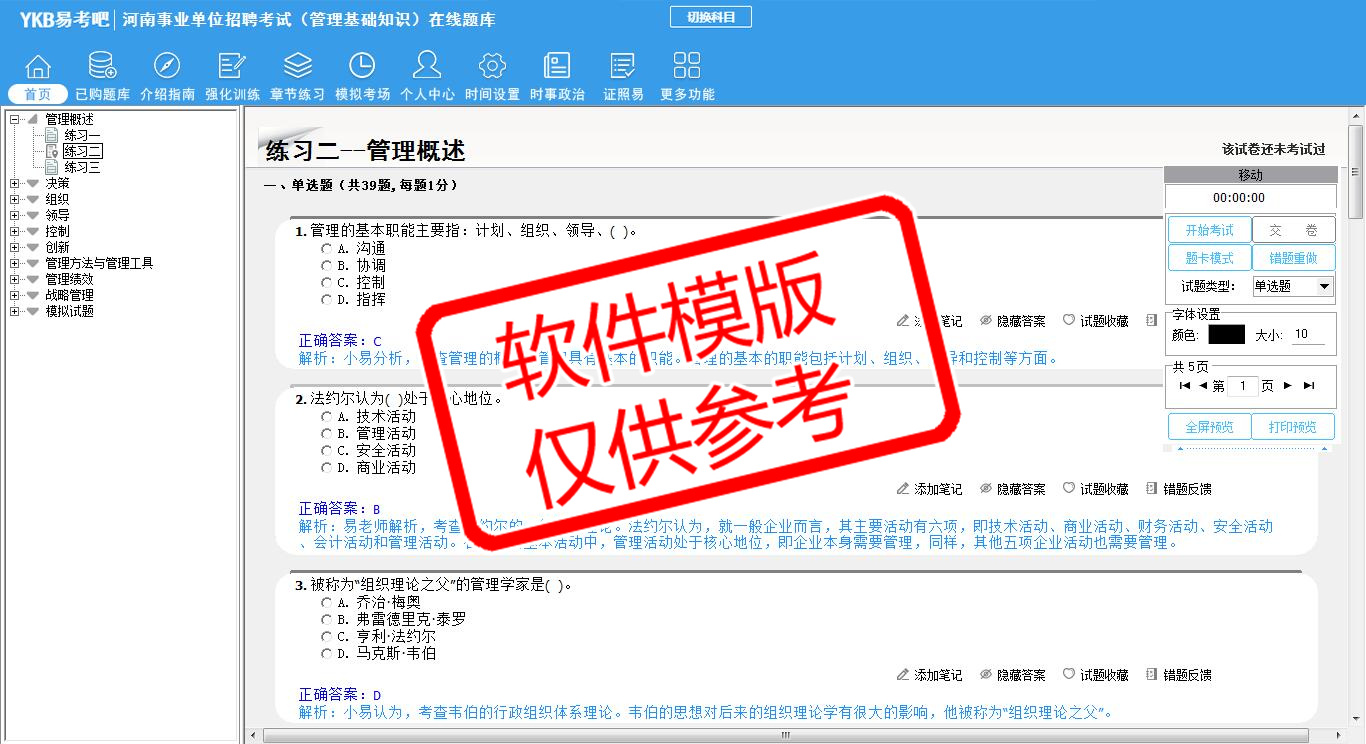This screenshot has height=744, width=1366.
Task: Select option C 控制 for question 1
Action: 327,283
